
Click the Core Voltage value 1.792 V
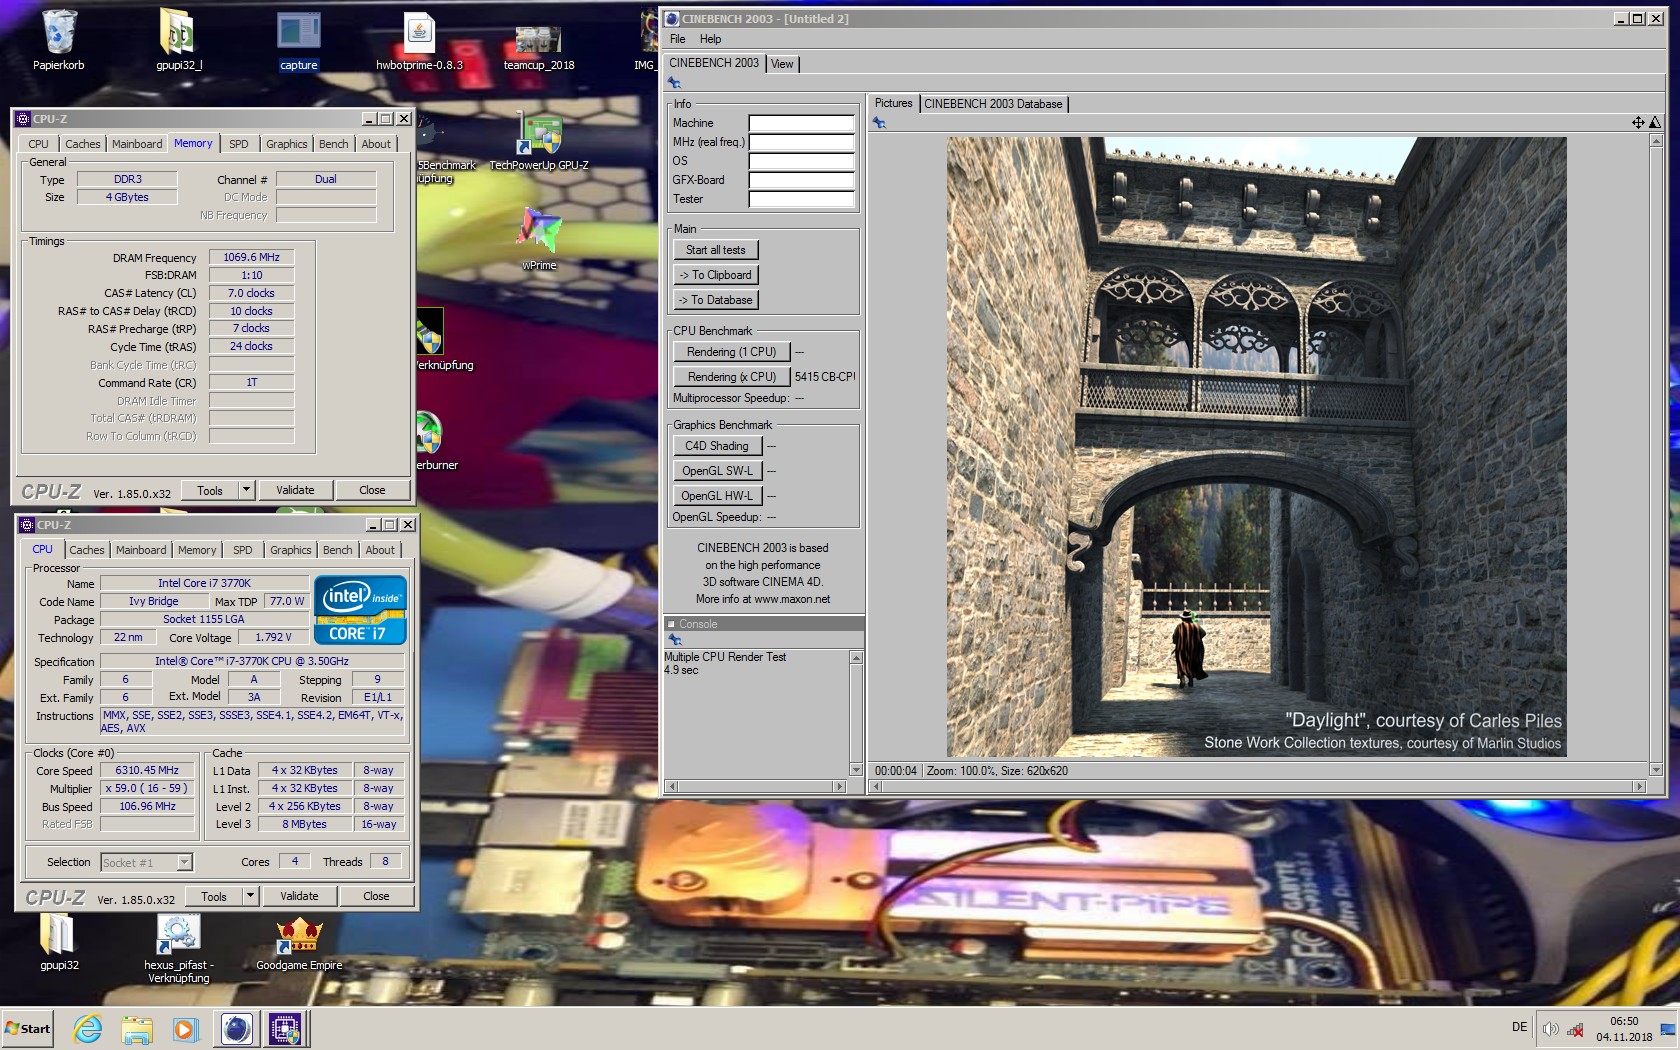pos(273,637)
